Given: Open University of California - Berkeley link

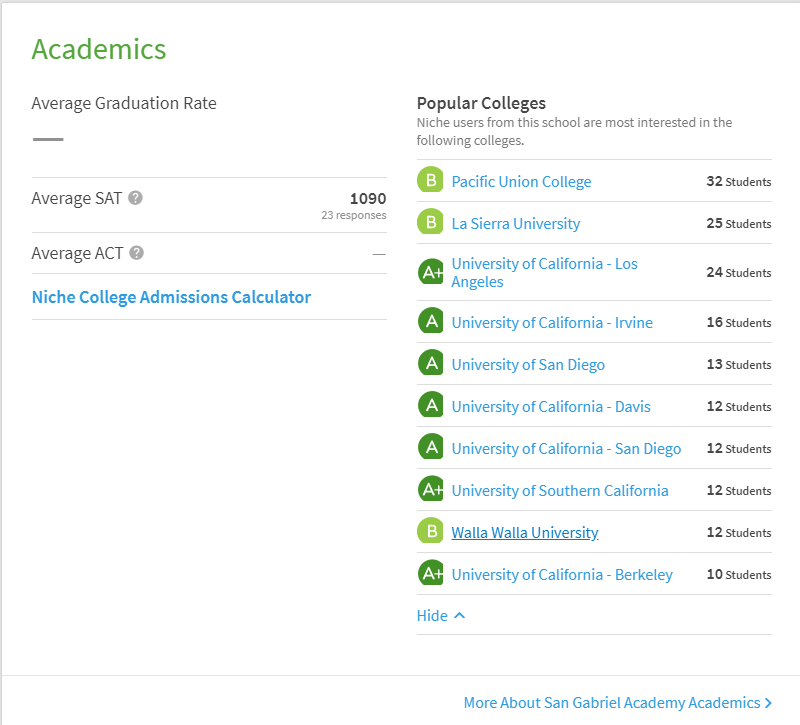Looking at the screenshot, I should click(x=562, y=574).
